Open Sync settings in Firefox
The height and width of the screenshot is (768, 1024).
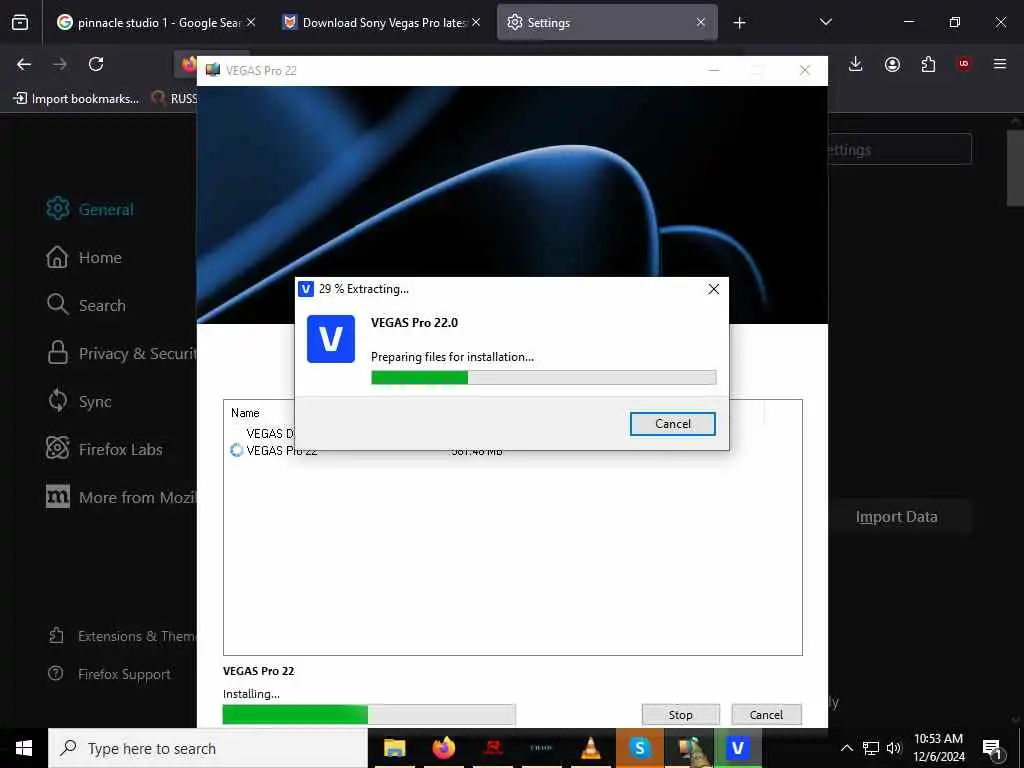(x=79, y=401)
